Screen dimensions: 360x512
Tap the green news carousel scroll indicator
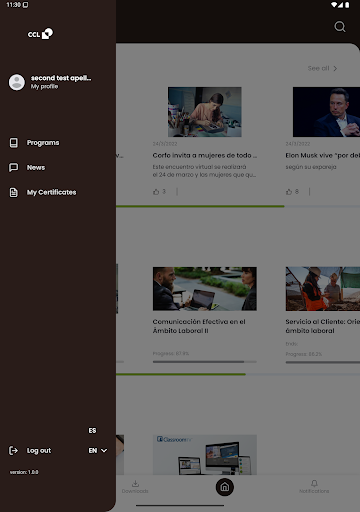click(x=200, y=206)
